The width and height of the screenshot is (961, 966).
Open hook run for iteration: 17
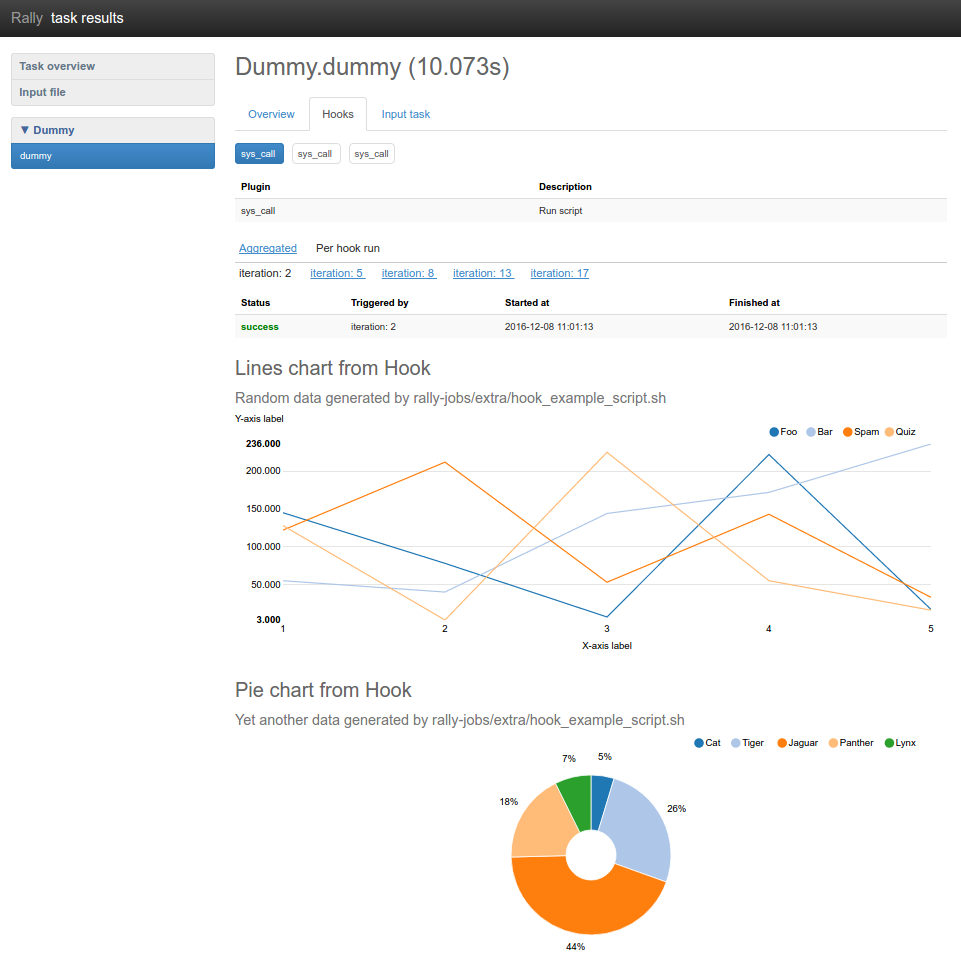coord(559,273)
